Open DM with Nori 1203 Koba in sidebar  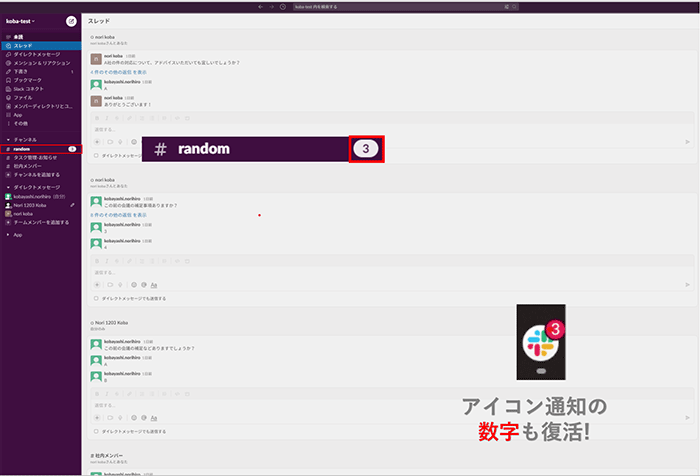[x=41, y=205]
